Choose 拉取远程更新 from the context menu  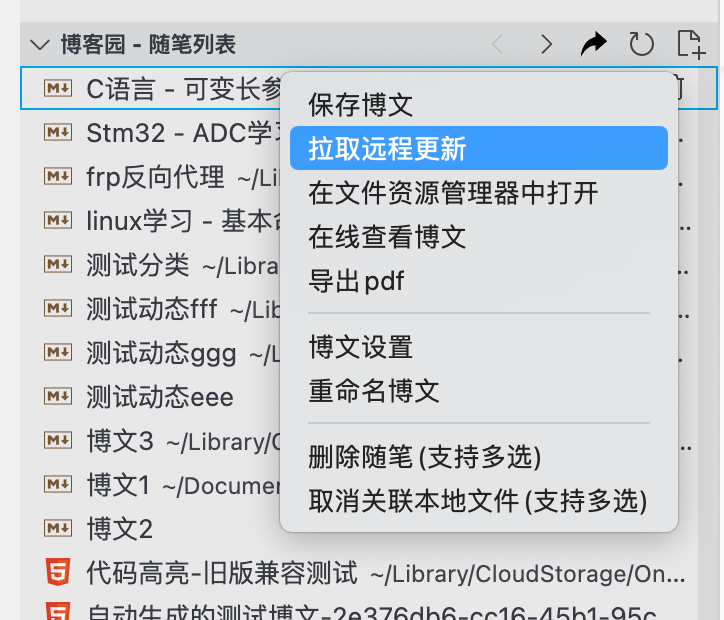tap(479, 148)
